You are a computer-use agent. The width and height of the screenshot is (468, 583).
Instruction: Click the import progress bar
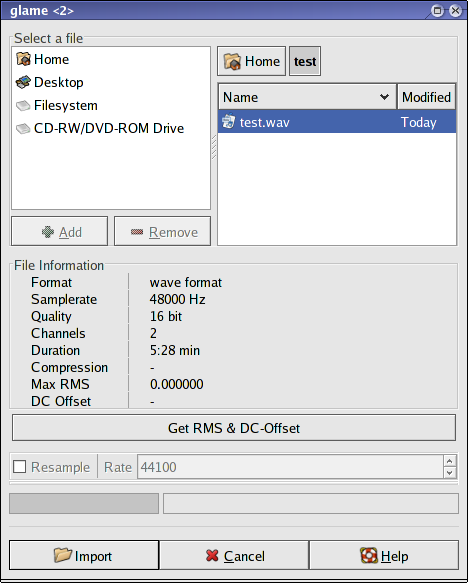click(84, 504)
